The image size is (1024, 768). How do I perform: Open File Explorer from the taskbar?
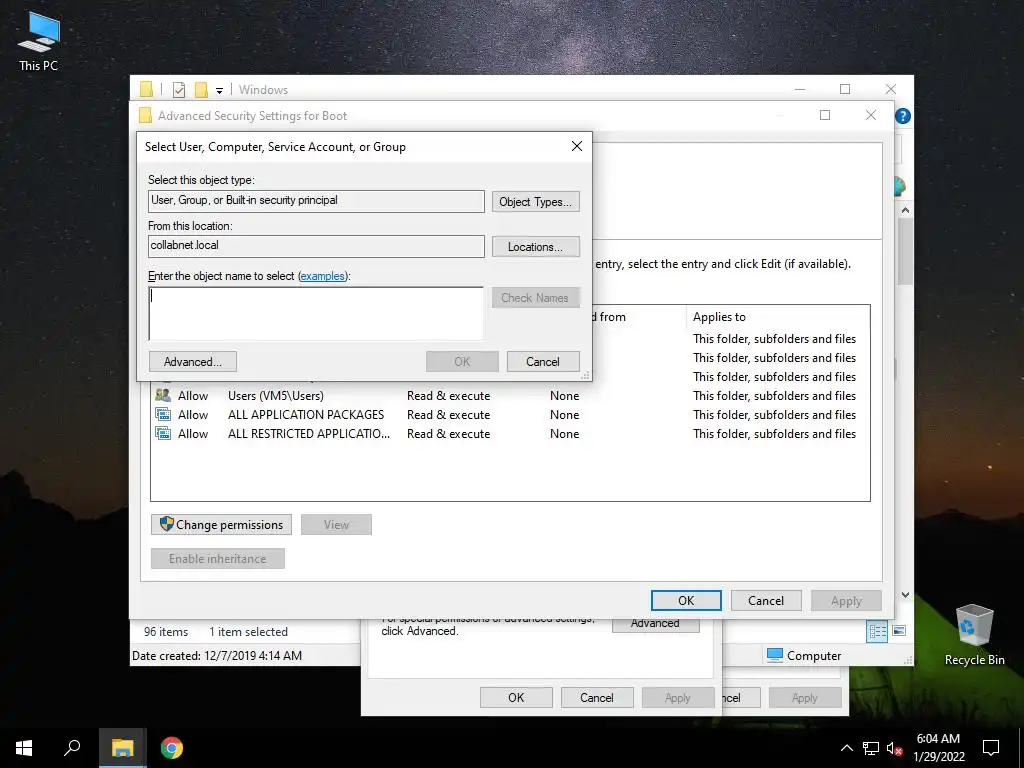122,748
